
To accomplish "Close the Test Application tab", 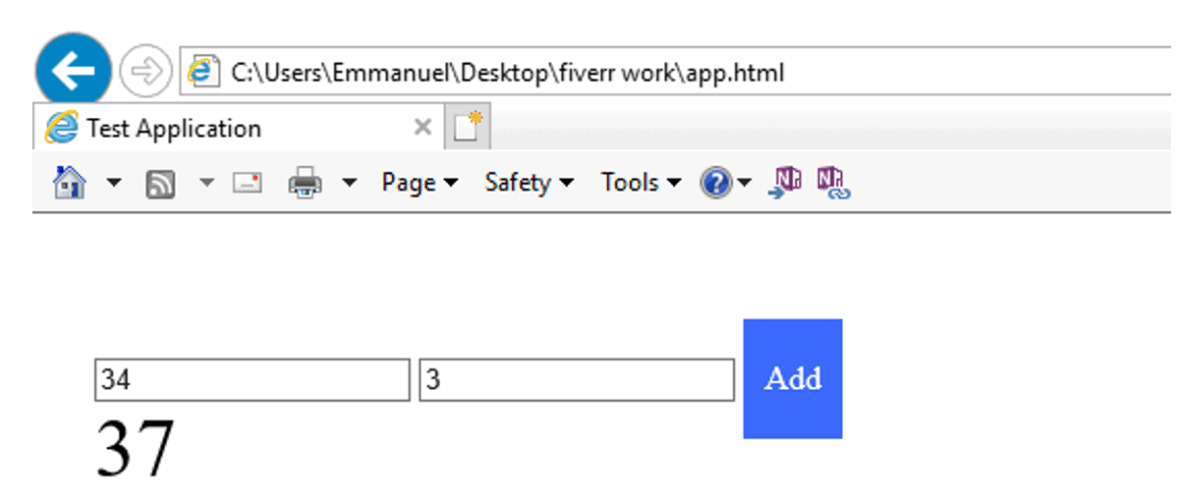I will tap(423, 128).
